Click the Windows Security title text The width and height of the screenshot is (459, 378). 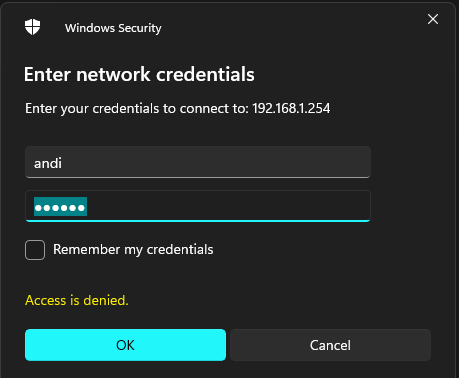pos(113,28)
